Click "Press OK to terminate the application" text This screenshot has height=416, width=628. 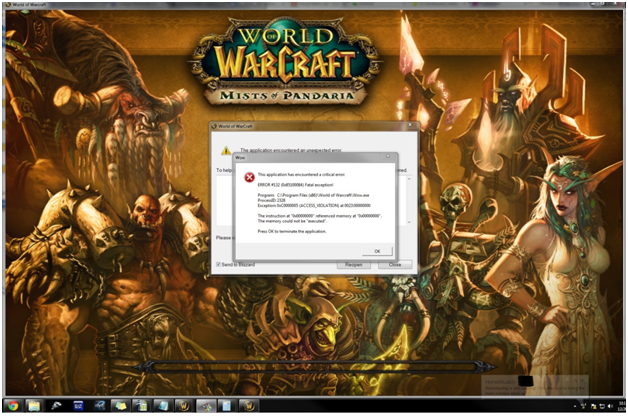(x=292, y=231)
